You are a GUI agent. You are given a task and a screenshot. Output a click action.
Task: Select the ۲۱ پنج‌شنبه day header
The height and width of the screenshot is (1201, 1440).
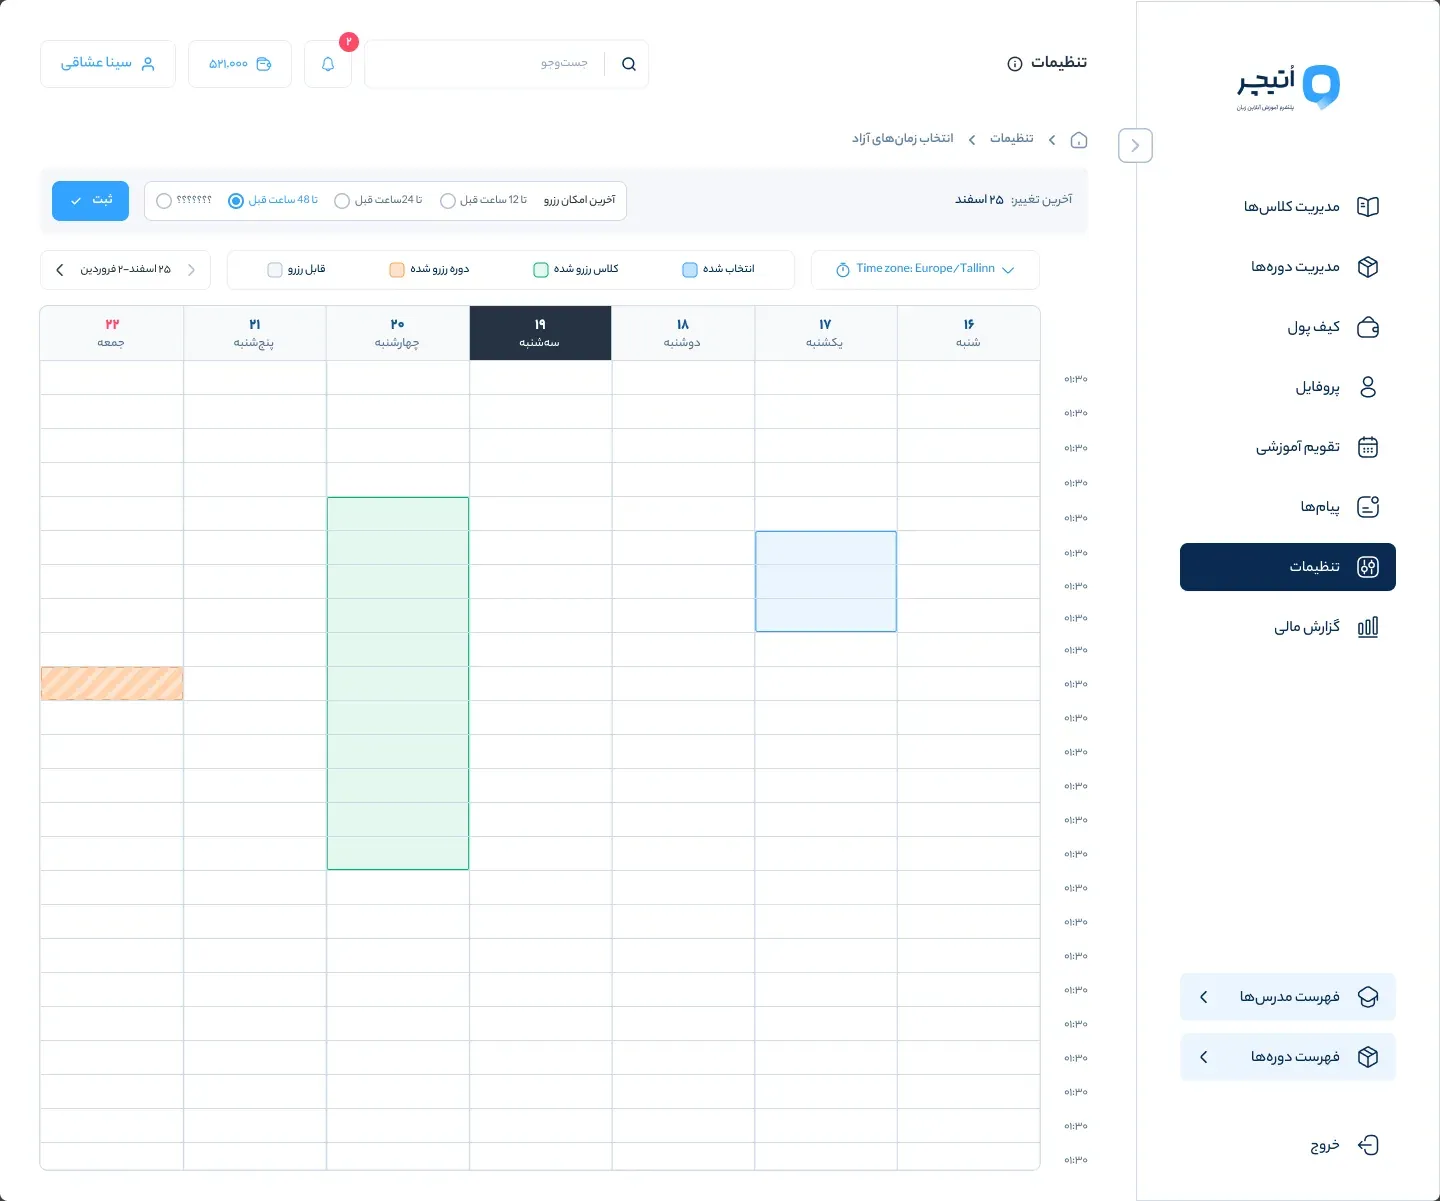tap(254, 333)
